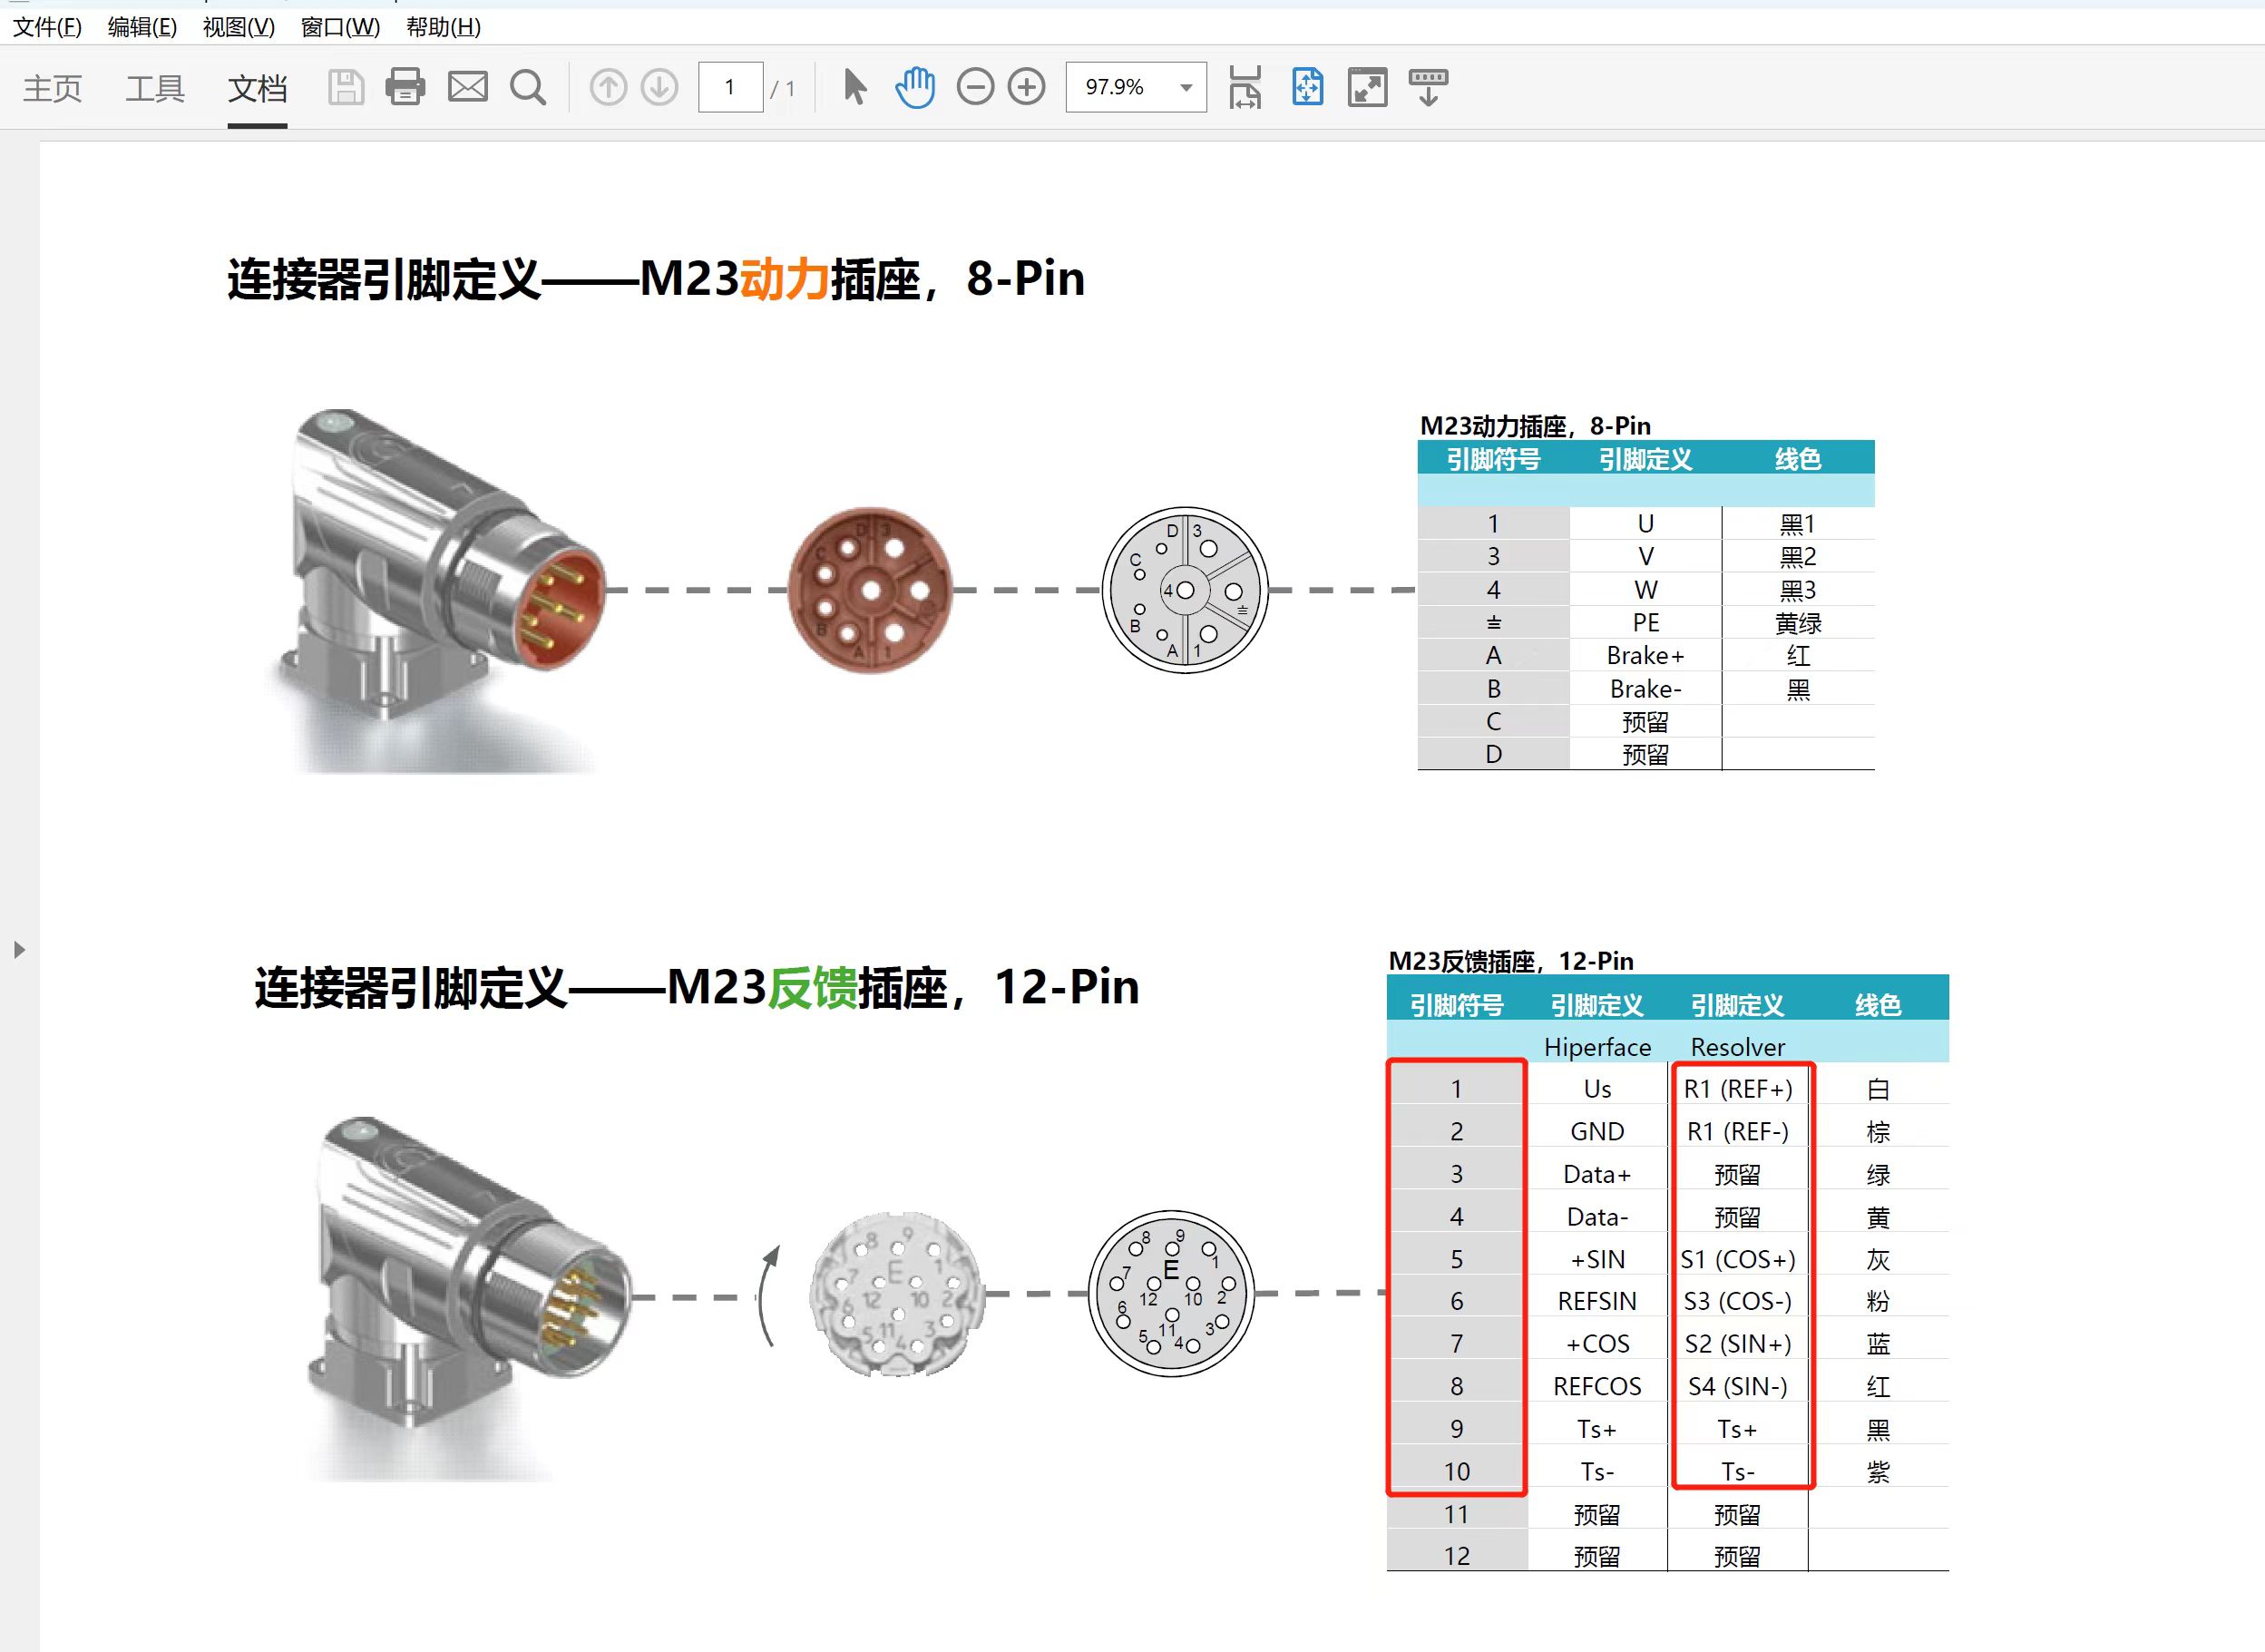Toggle fit full page view
Image resolution: width=2265 pixels, height=1652 pixels.
[1307, 87]
